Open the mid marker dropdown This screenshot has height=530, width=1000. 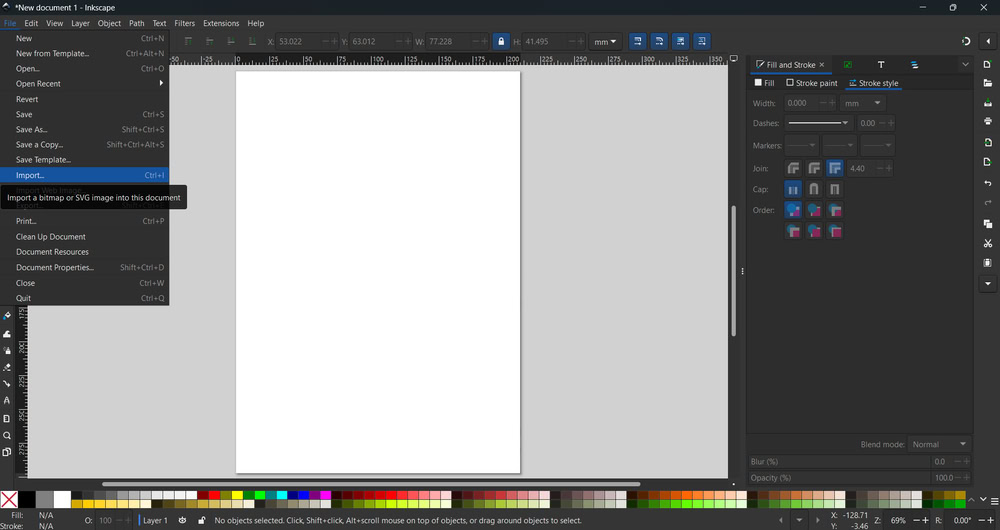pyautogui.click(x=839, y=145)
